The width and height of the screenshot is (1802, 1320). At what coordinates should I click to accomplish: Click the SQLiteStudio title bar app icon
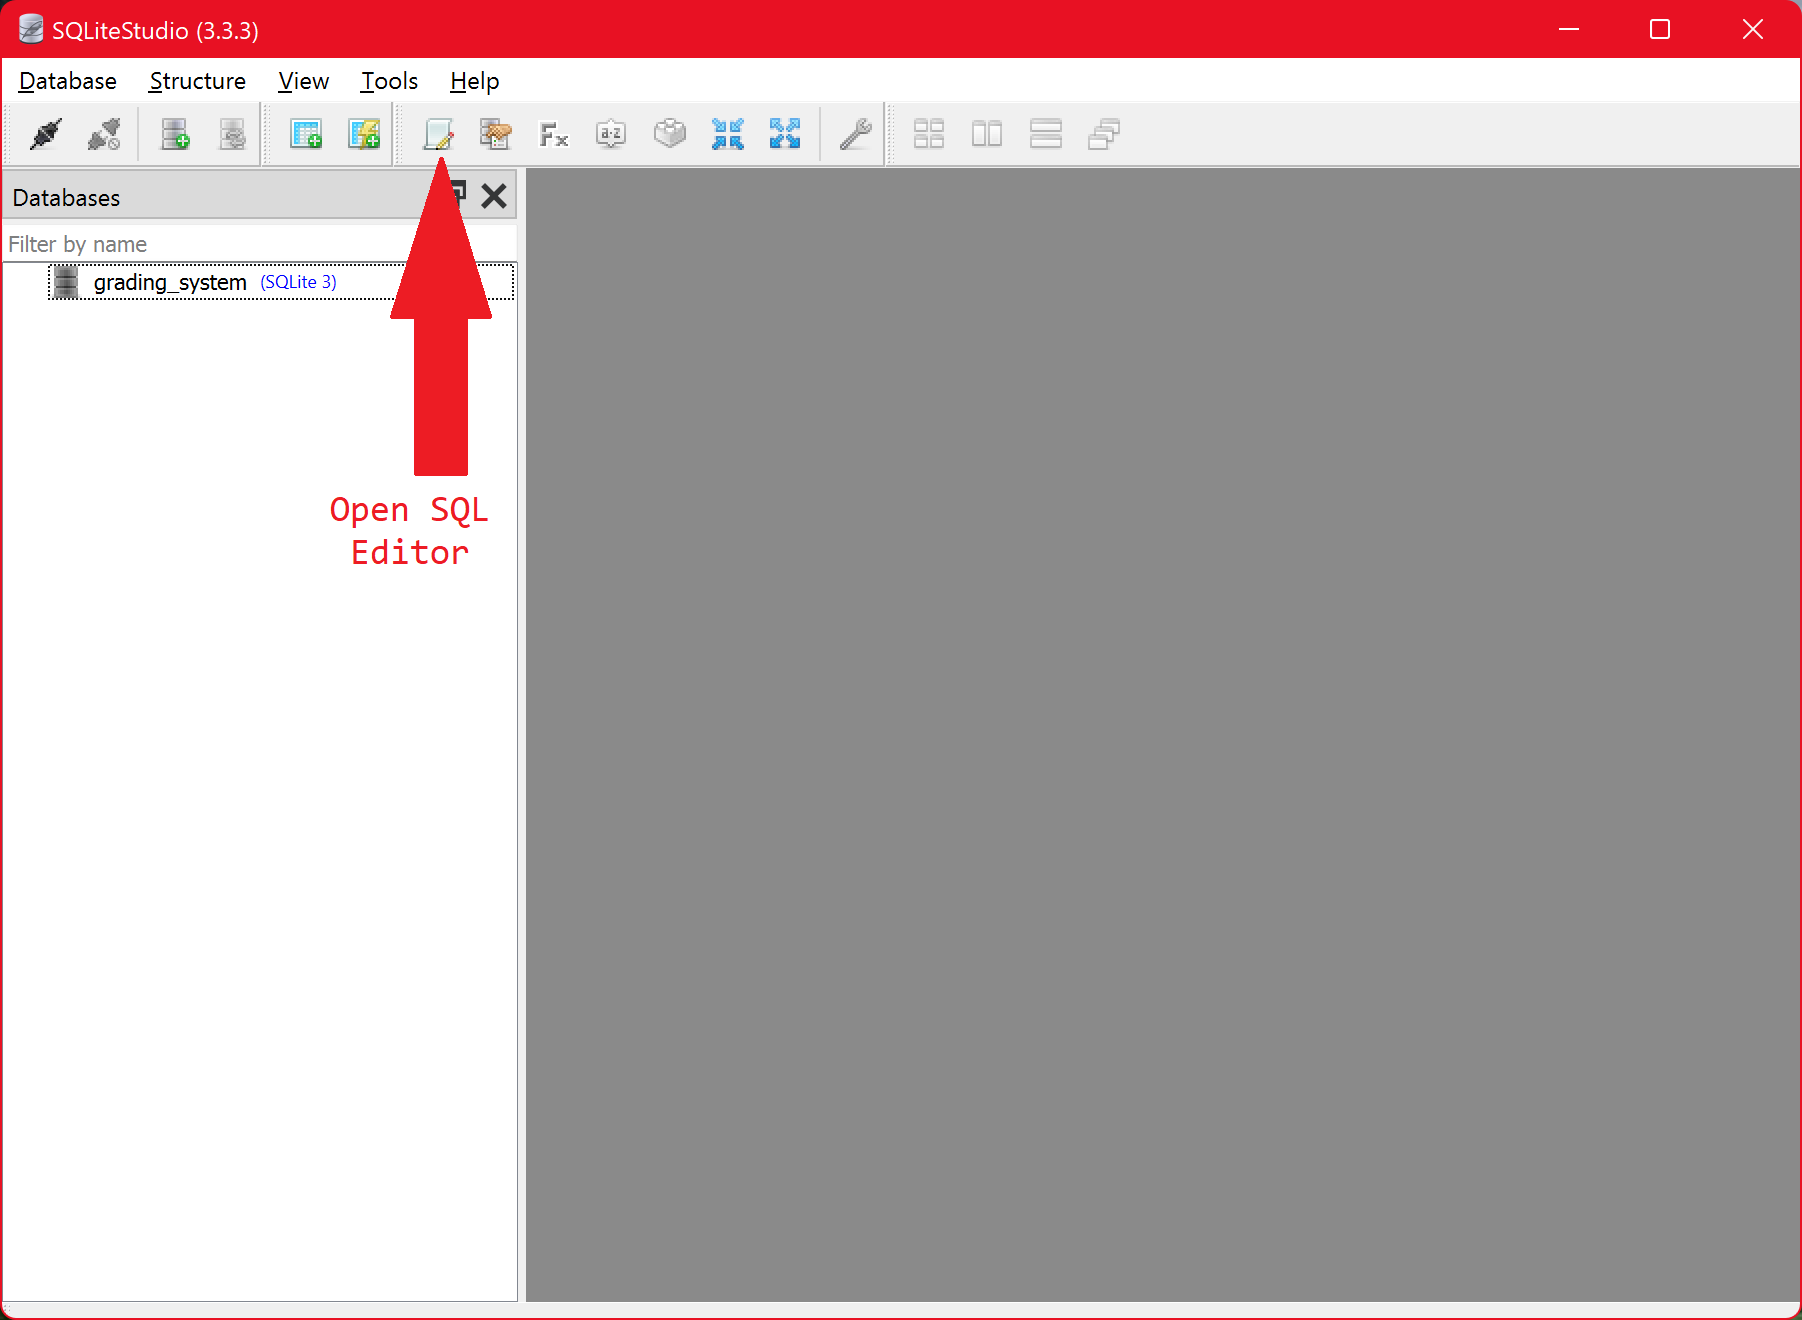[31, 29]
